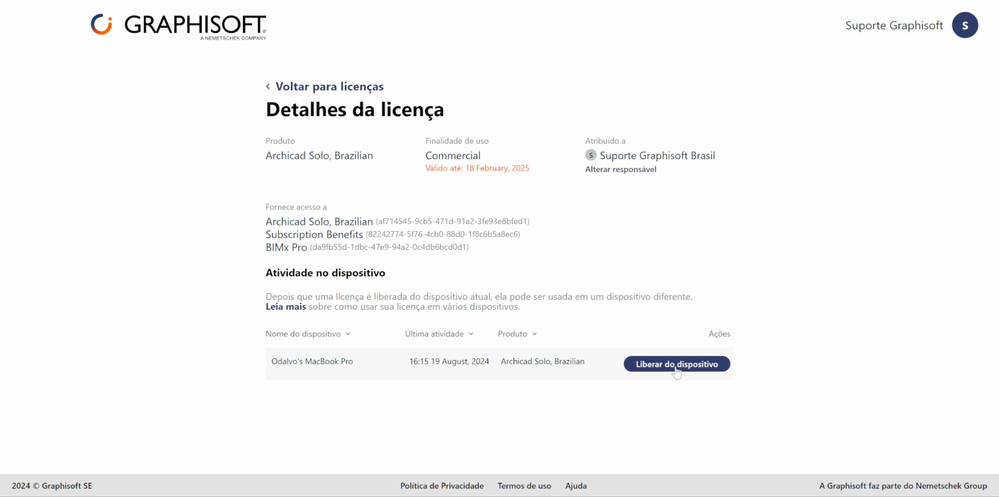This screenshot has width=999, height=497.
Task: Go back via Voltar para licenças
Action: pyautogui.click(x=329, y=87)
